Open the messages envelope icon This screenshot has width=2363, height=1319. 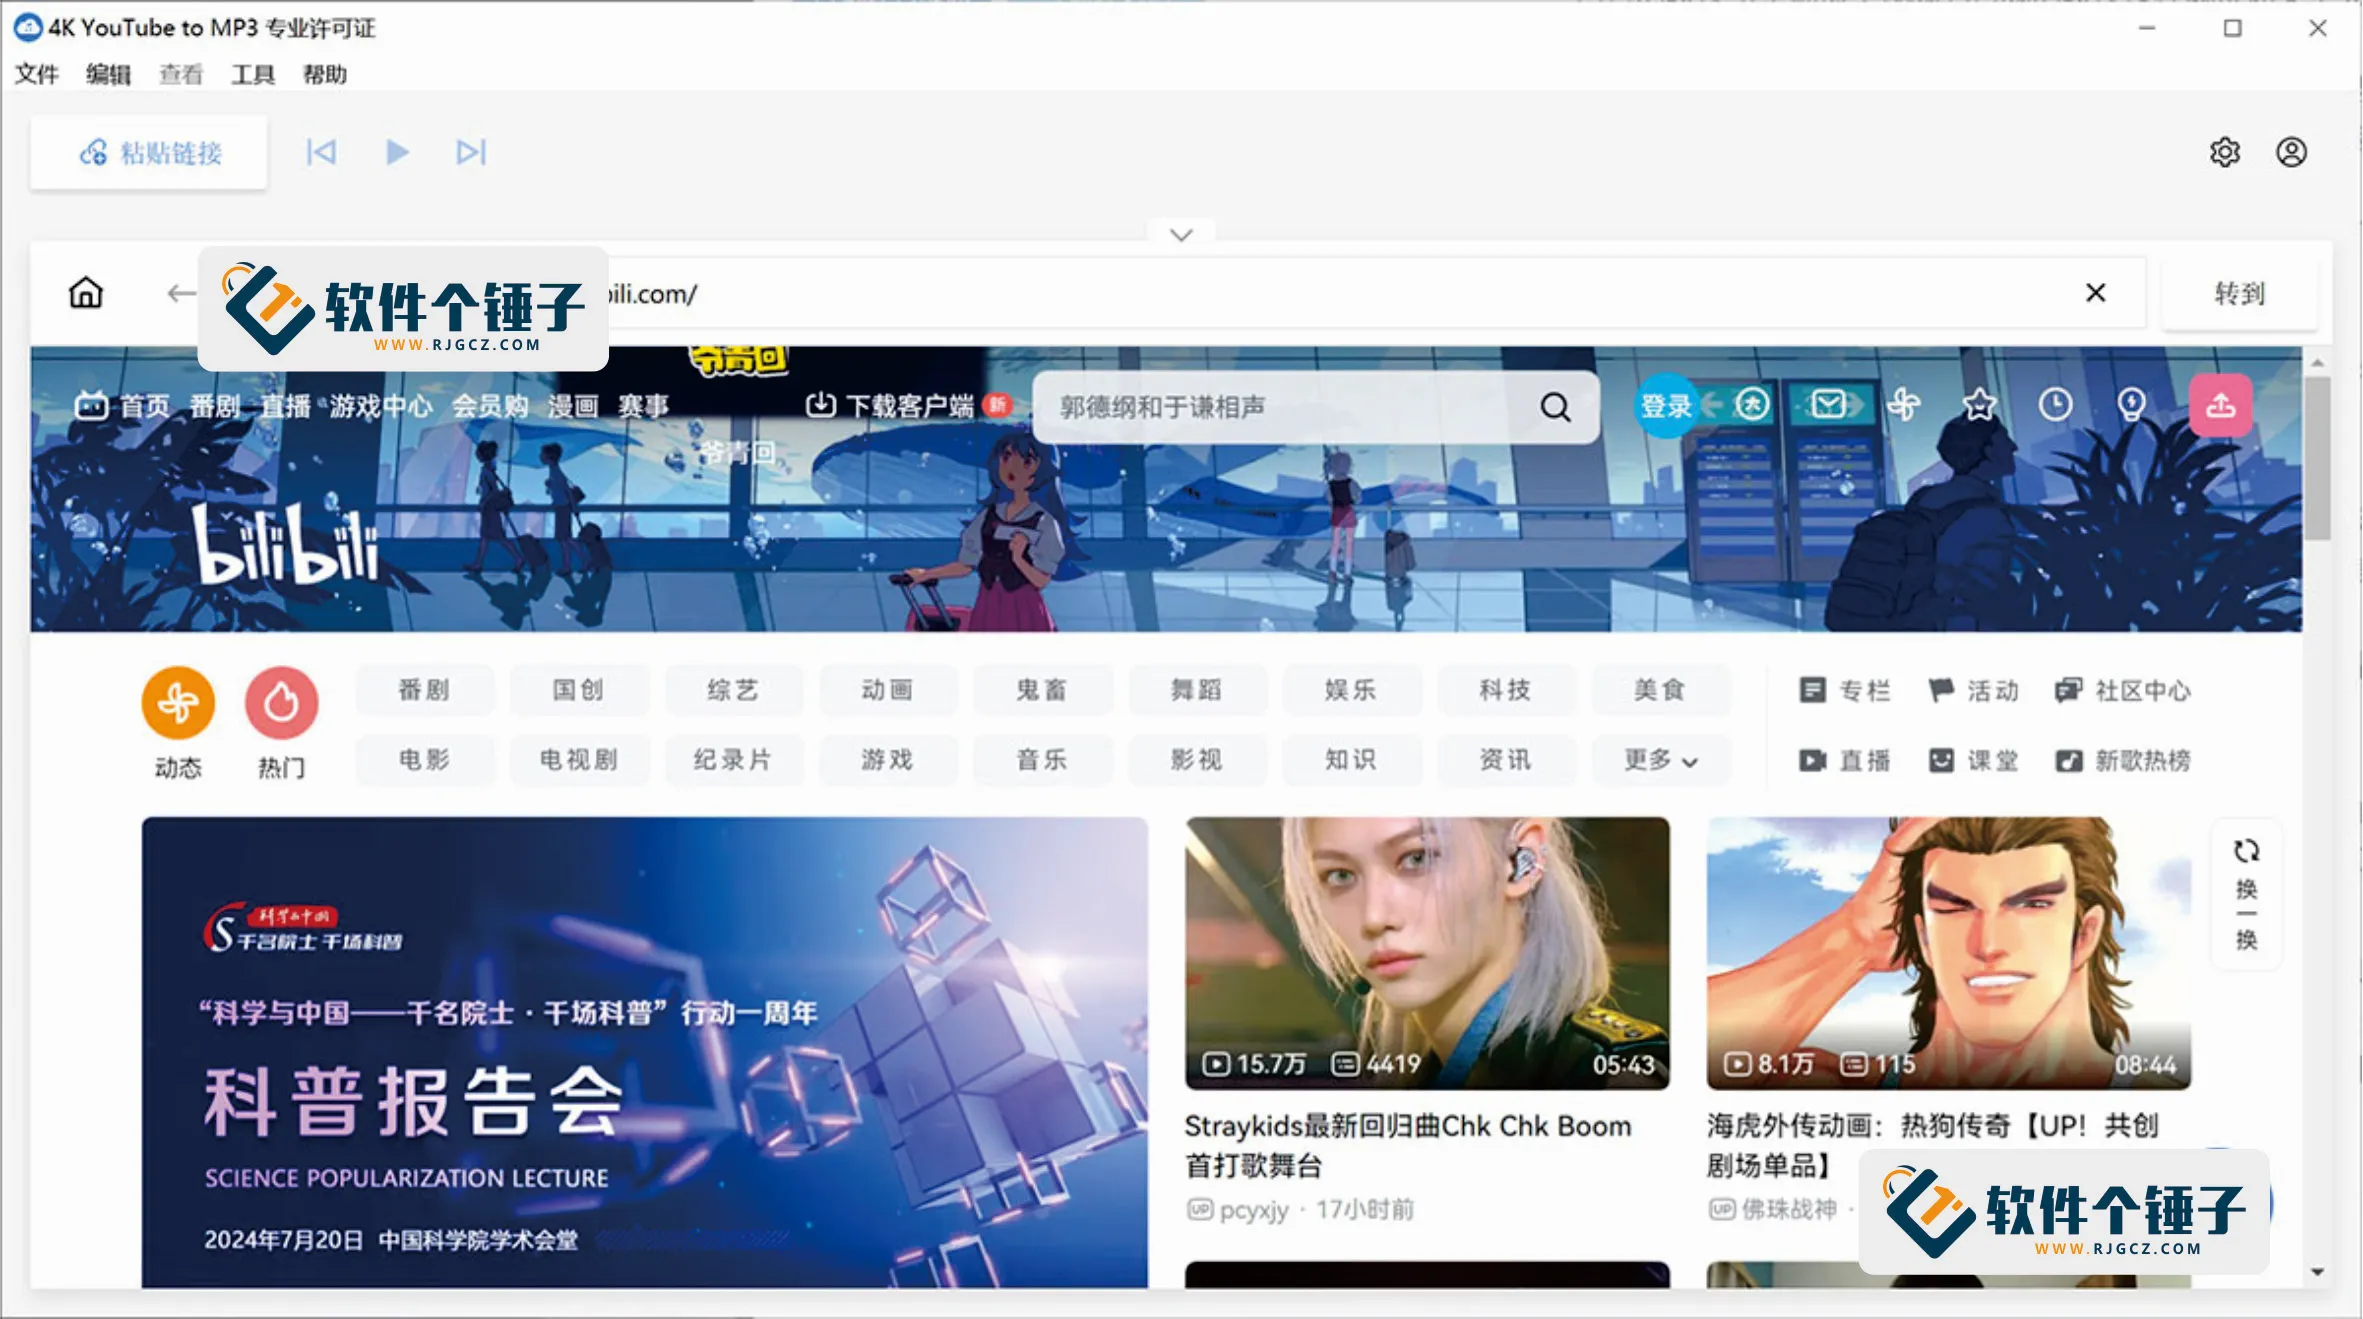pos(1828,404)
